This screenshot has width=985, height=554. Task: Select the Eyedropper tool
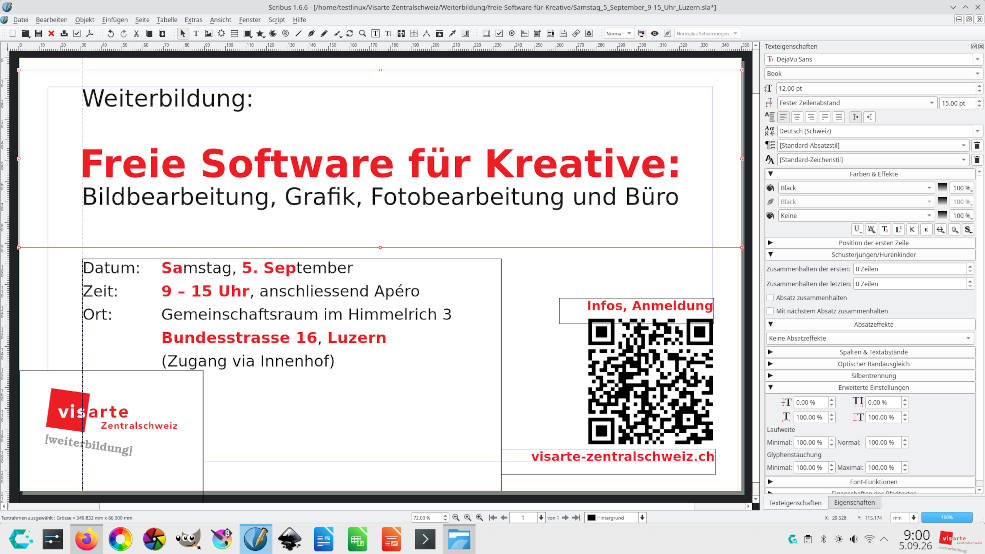(452, 33)
